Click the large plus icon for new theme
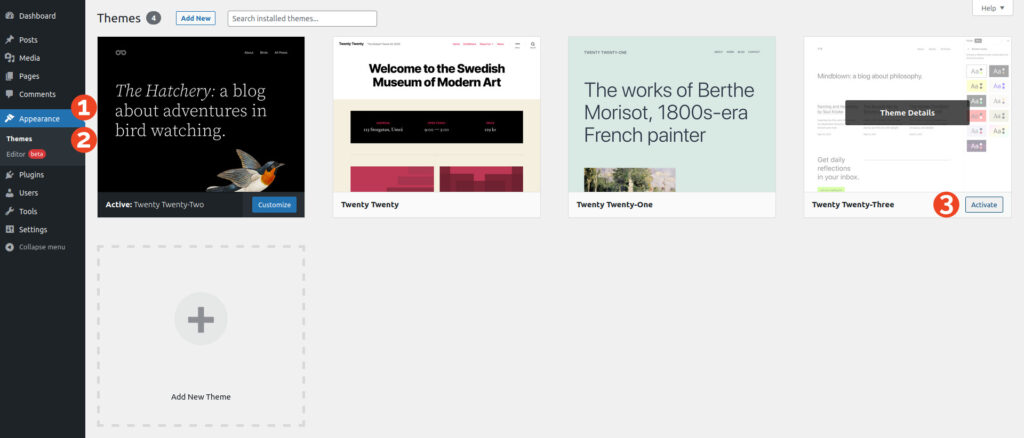Image resolution: width=1024 pixels, height=438 pixels. pyautogui.click(x=200, y=319)
